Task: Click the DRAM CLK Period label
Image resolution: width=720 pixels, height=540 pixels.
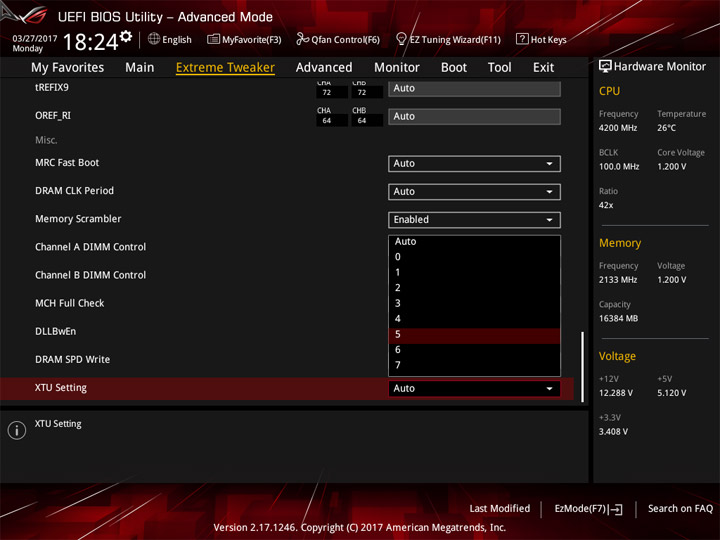Action: click(74, 191)
